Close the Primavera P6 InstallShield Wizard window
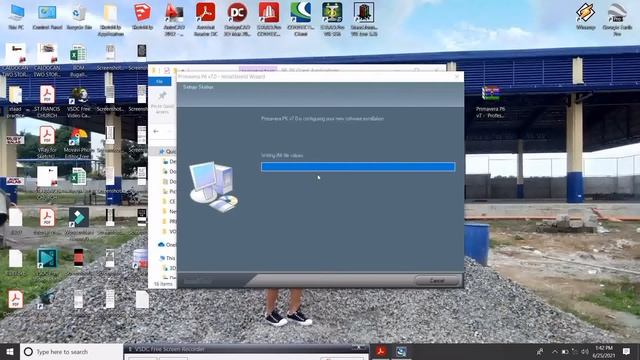The image size is (640, 360). tap(457, 76)
